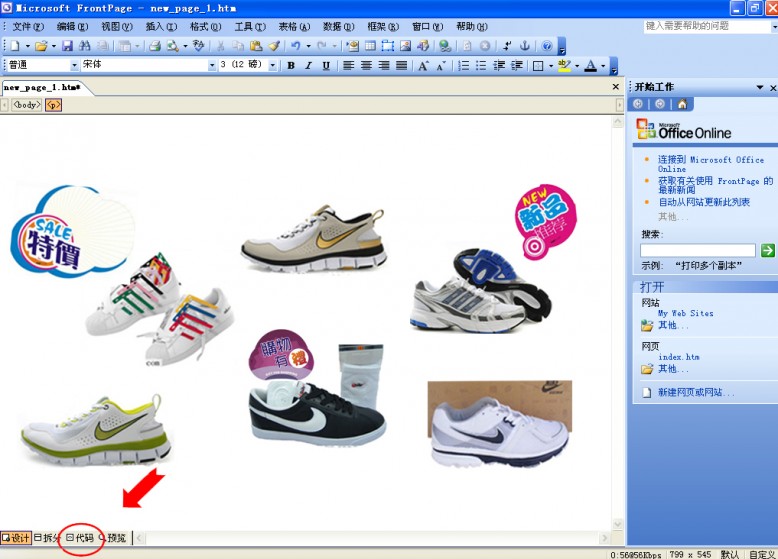Decrease font size with the small A icon
Screen dimensions: 778x559
point(441,65)
